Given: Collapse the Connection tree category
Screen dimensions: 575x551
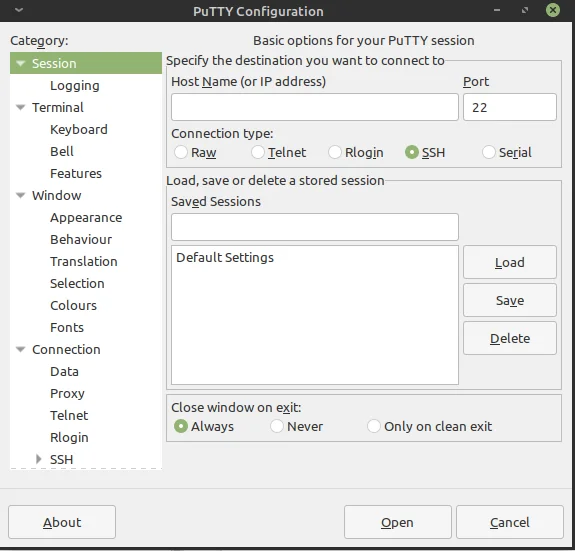Looking at the screenshot, I should [x=21, y=349].
